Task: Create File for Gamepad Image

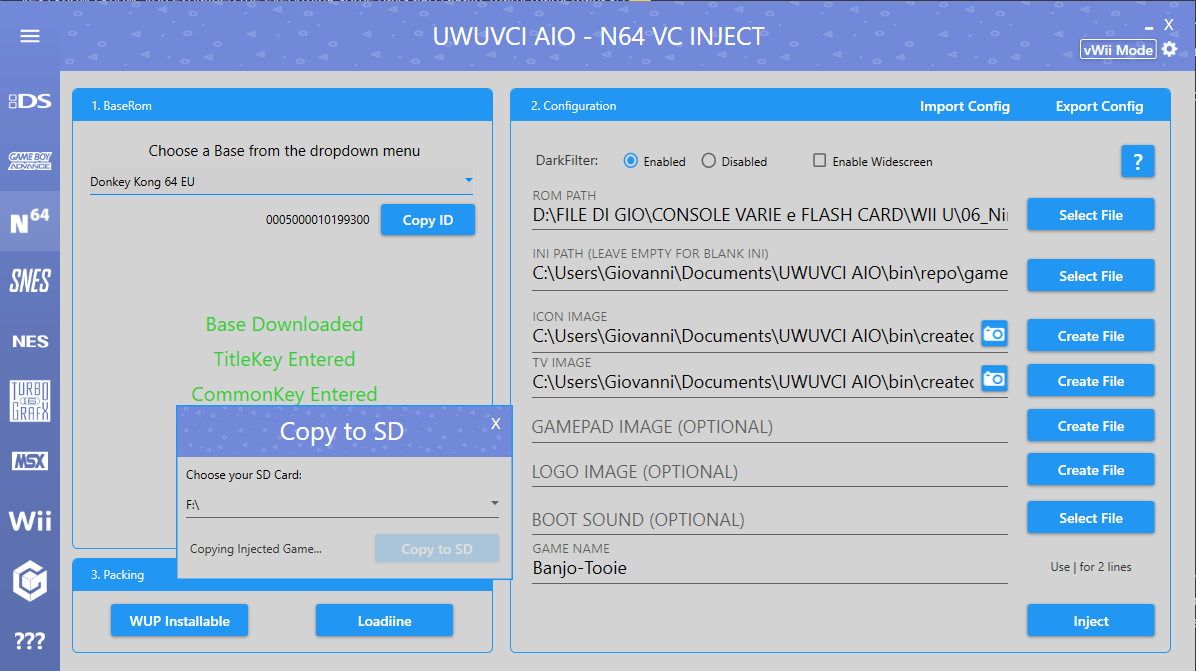Action: 1091,425
